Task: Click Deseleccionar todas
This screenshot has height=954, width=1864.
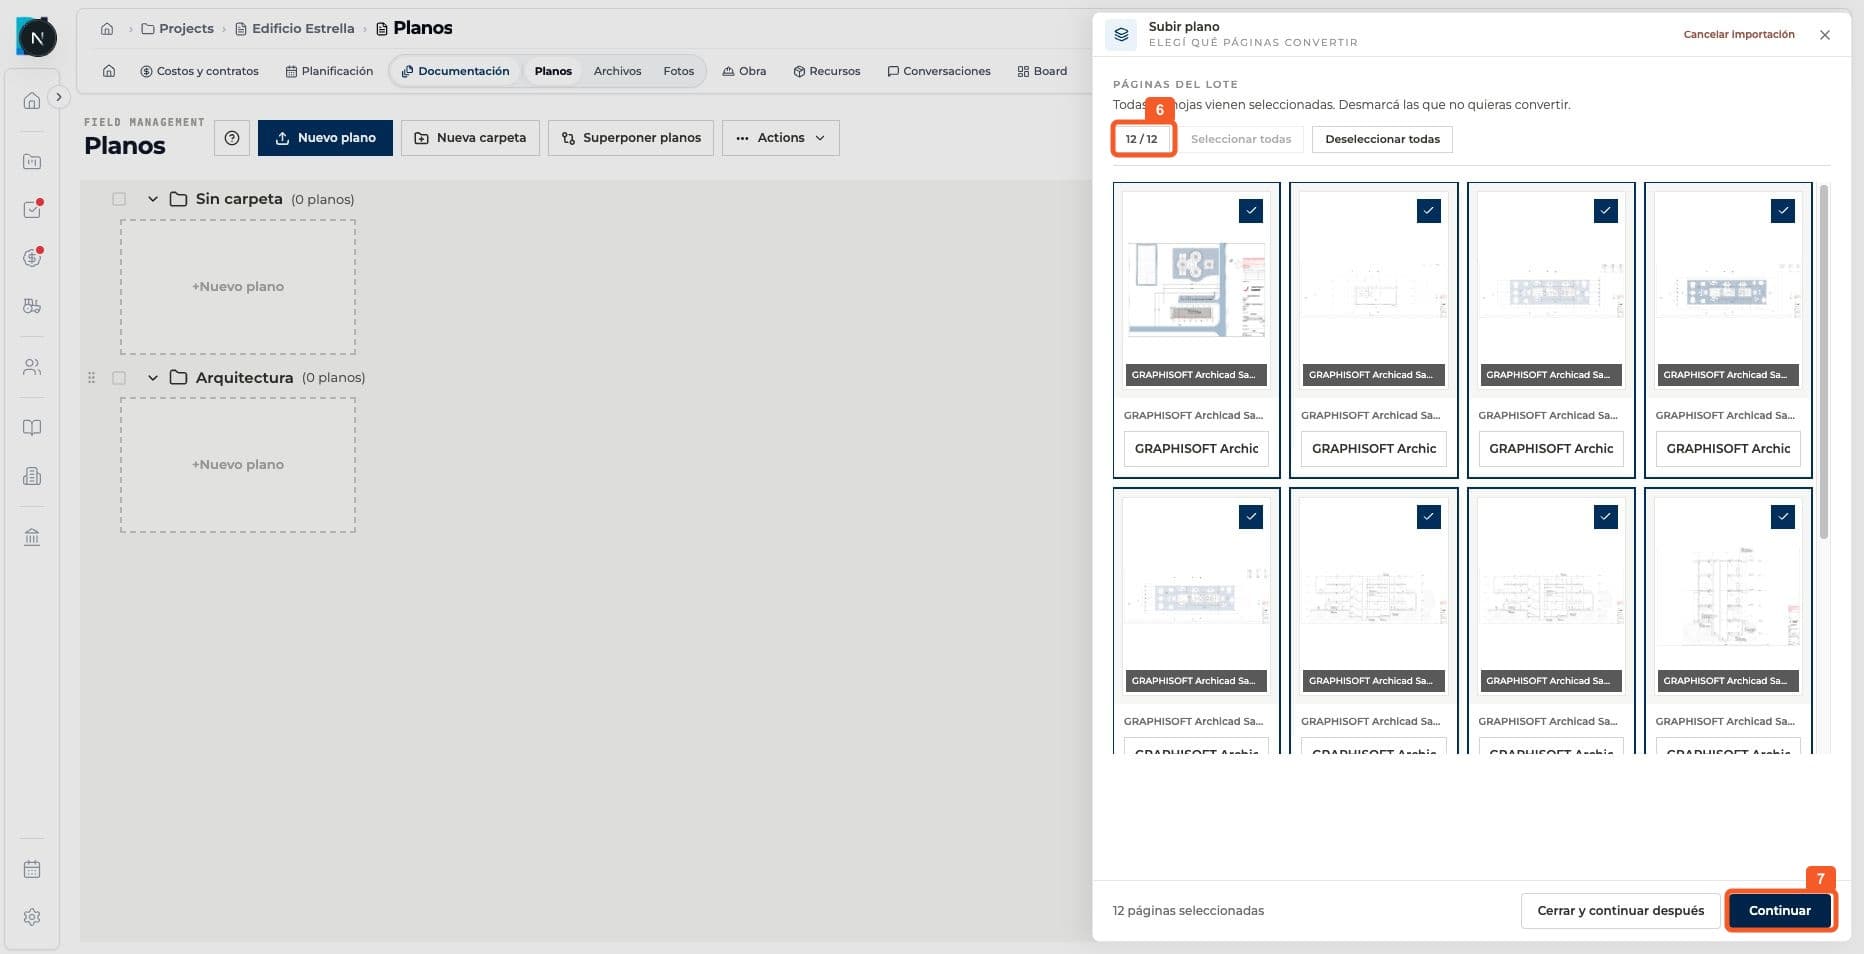Action: pyautogui.click(x=1382, y=139)
